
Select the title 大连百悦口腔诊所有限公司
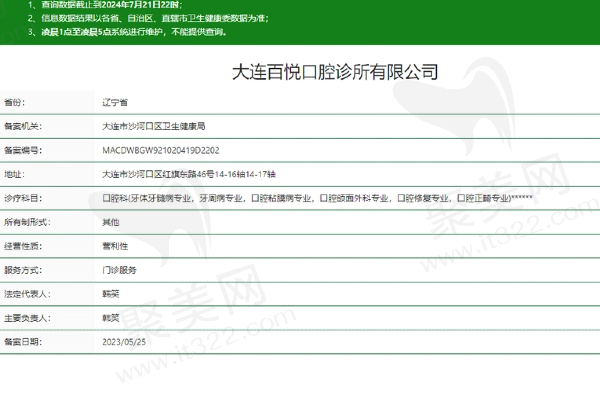point(335,72)
